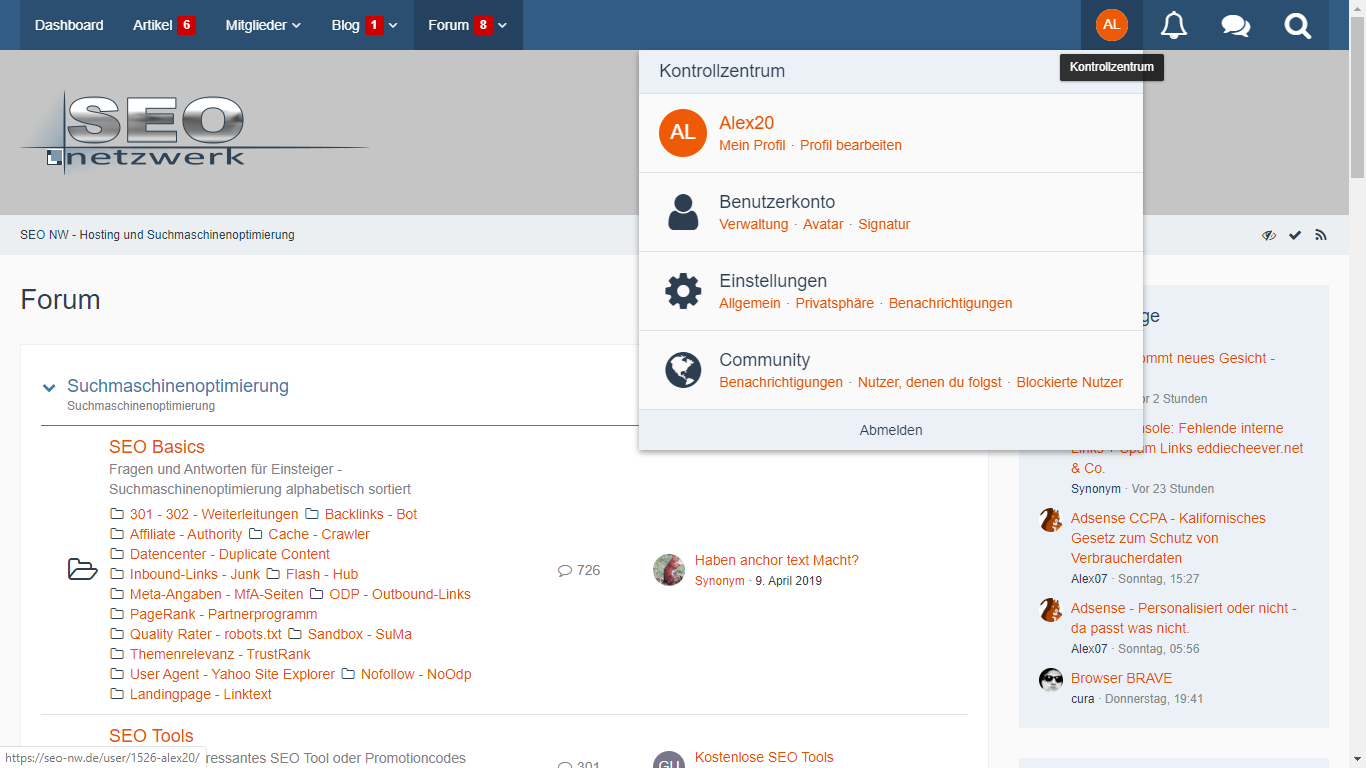The height and width of the screenshot is (768, 1366).
Task: Toggle the crossed-eye hidden forums icon
Action: pyautogui.click(x=1269, y=235)
